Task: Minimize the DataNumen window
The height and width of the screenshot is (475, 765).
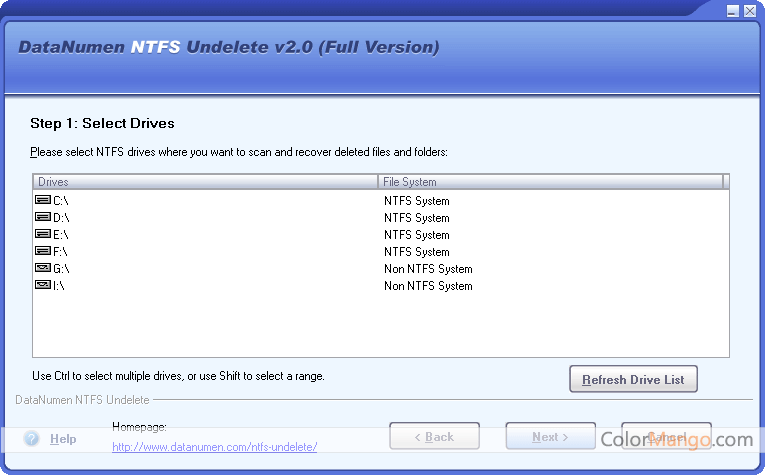Action: (x=733, y=11)
